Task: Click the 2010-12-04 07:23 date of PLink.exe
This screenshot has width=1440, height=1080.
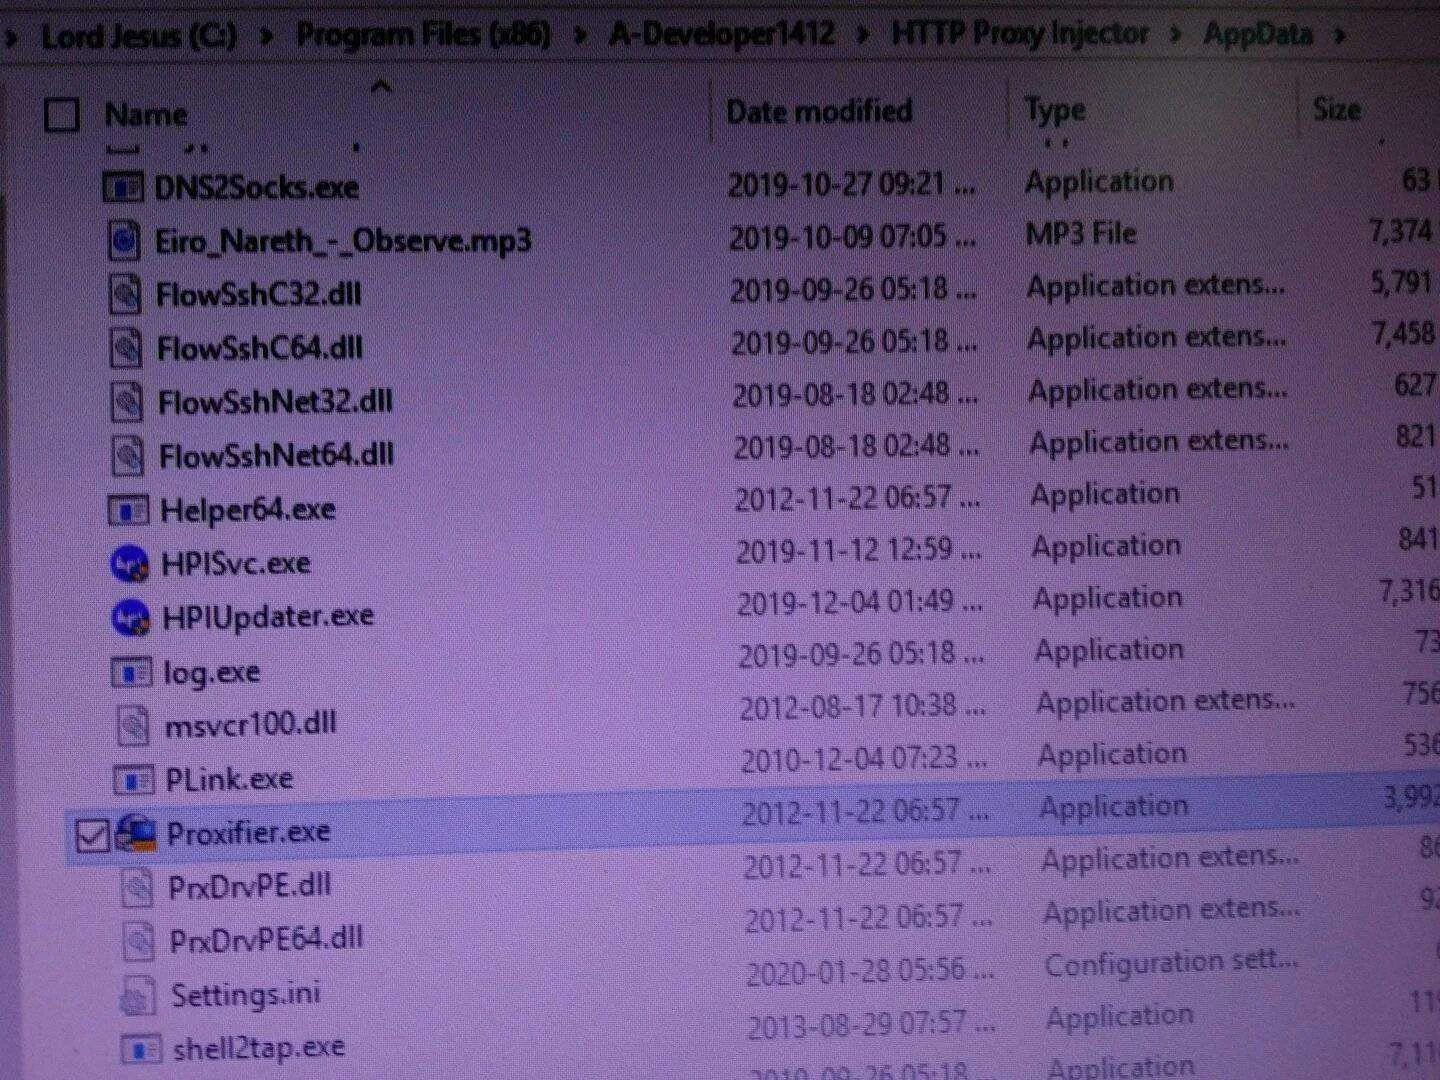Action: point(863,760)
